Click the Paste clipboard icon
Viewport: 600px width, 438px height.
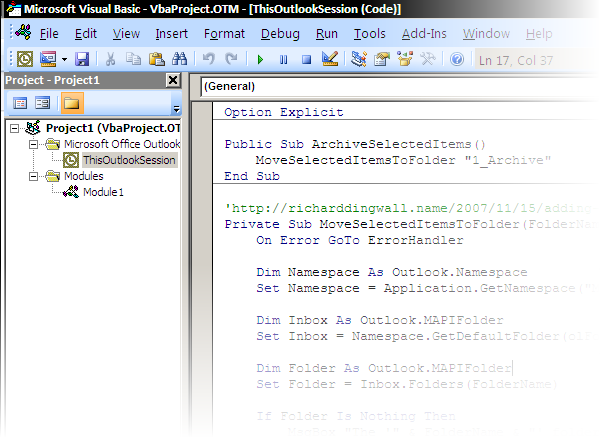tap(157, 59)
